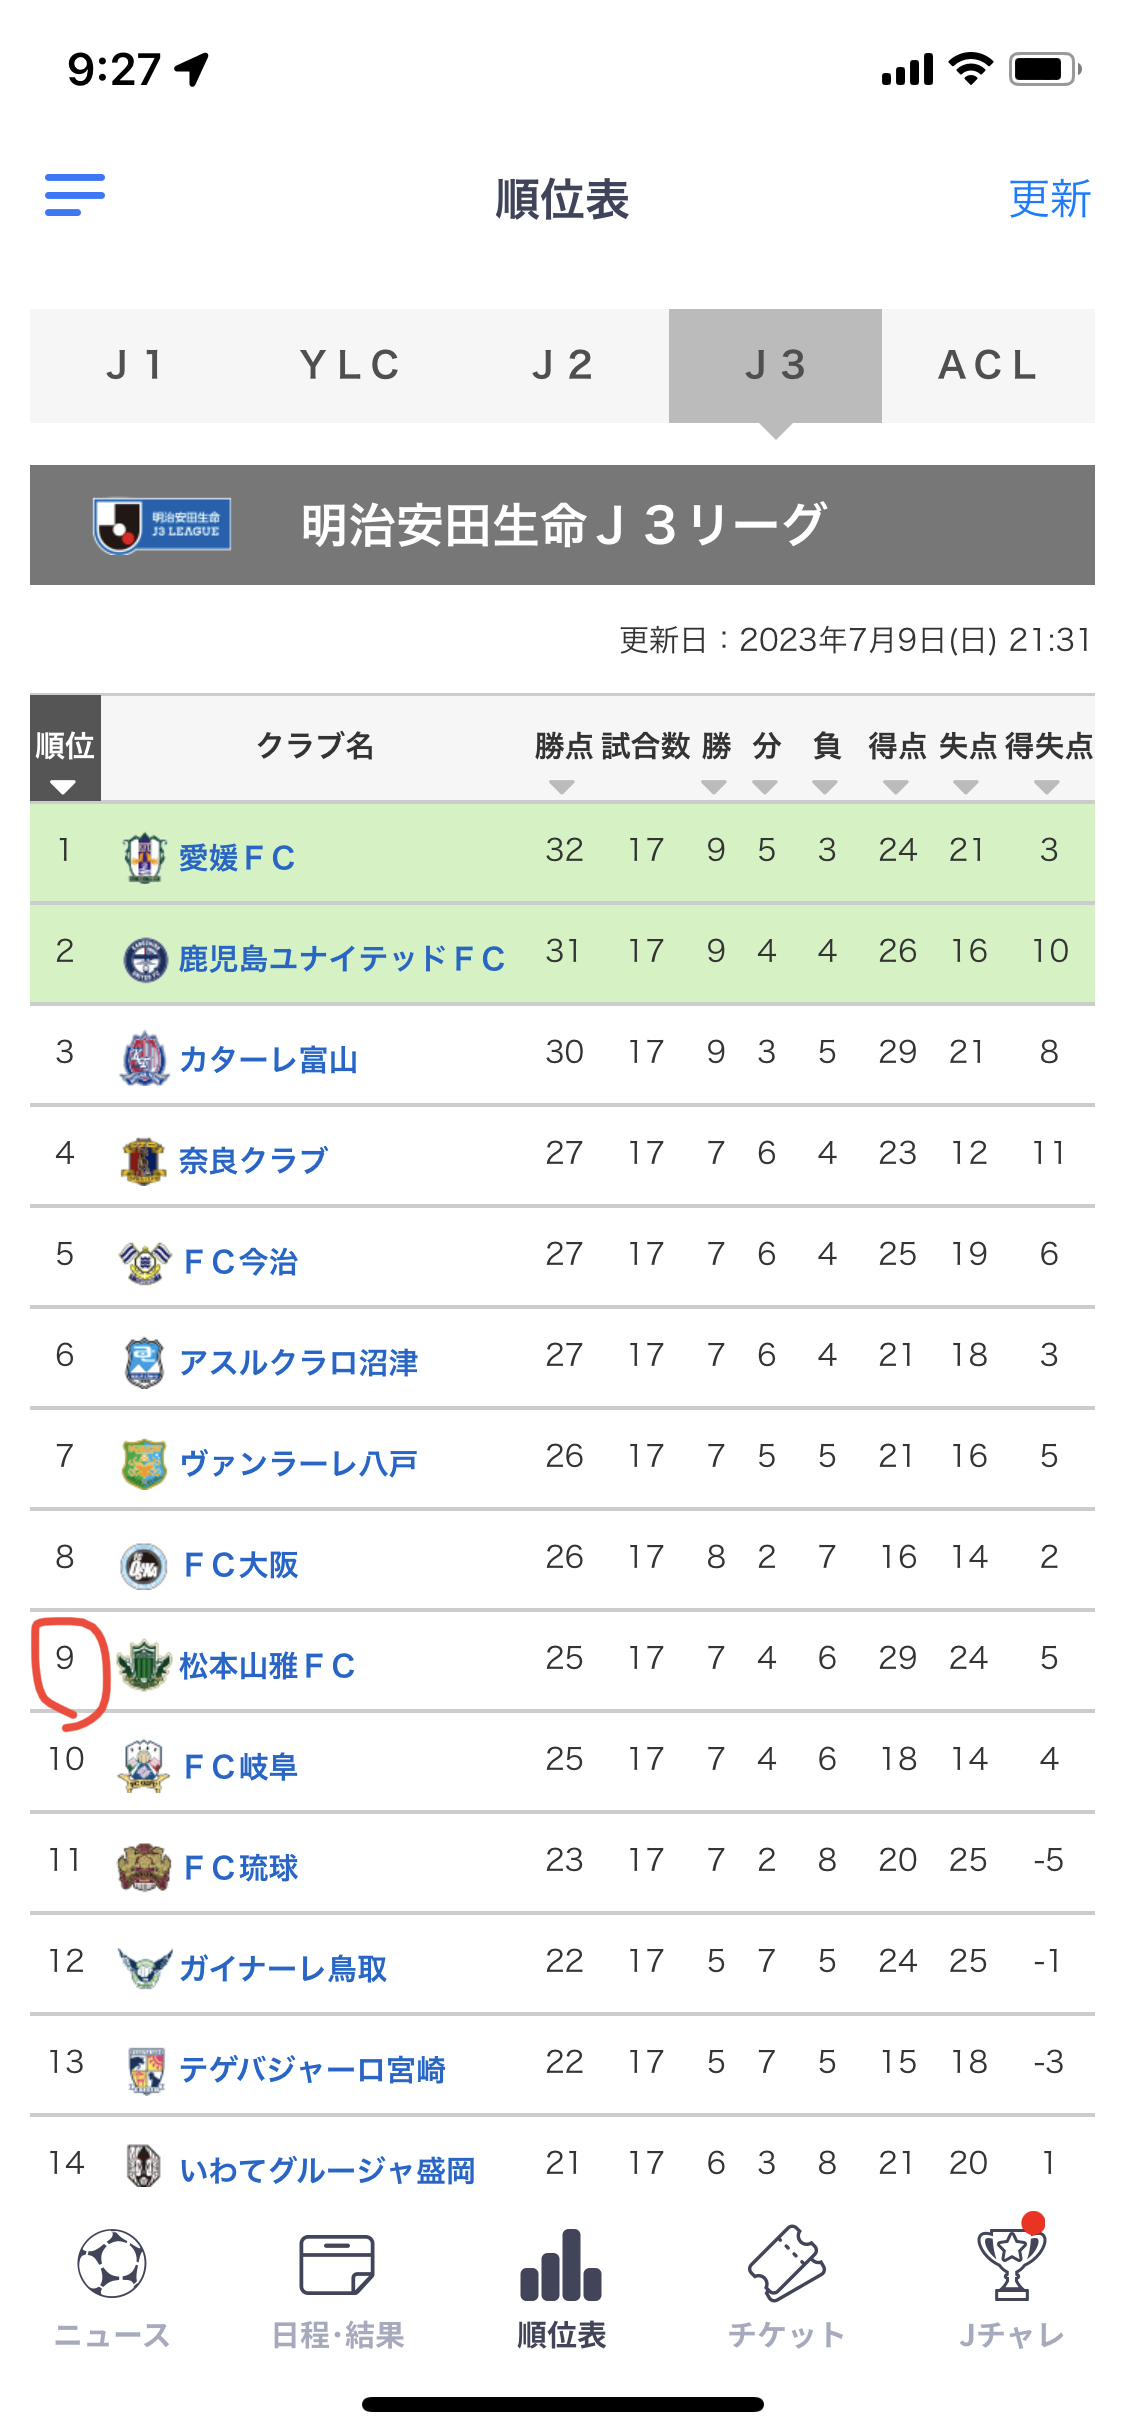Open 日程・結果 calendar icon
This screenshot has width=1125, height=2436.
[x=337, y=2264]
